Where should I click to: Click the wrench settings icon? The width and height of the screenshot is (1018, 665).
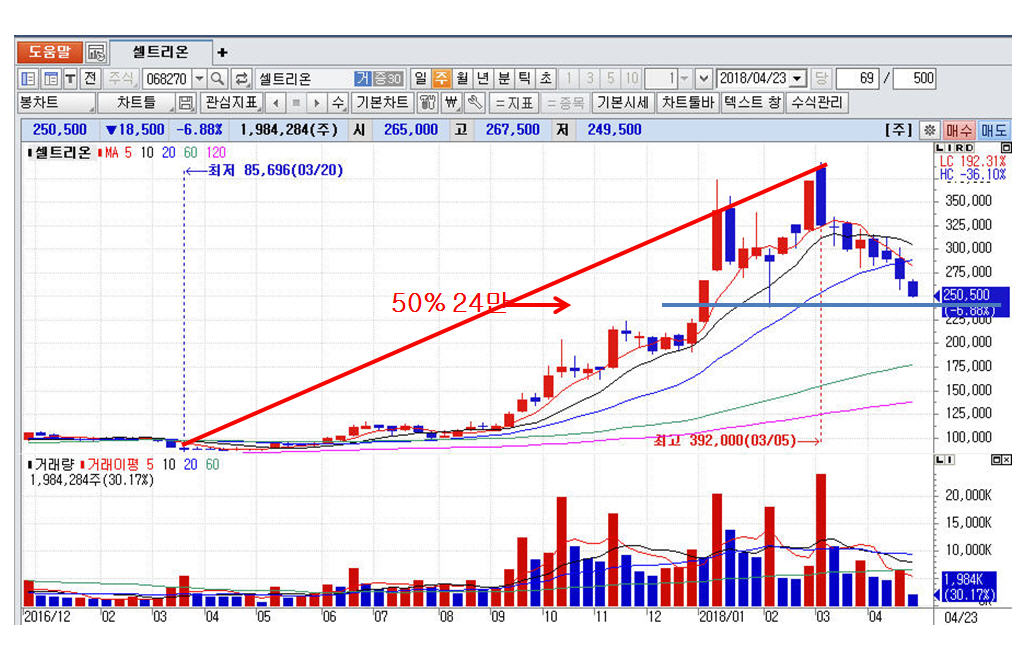coord(475,103)
